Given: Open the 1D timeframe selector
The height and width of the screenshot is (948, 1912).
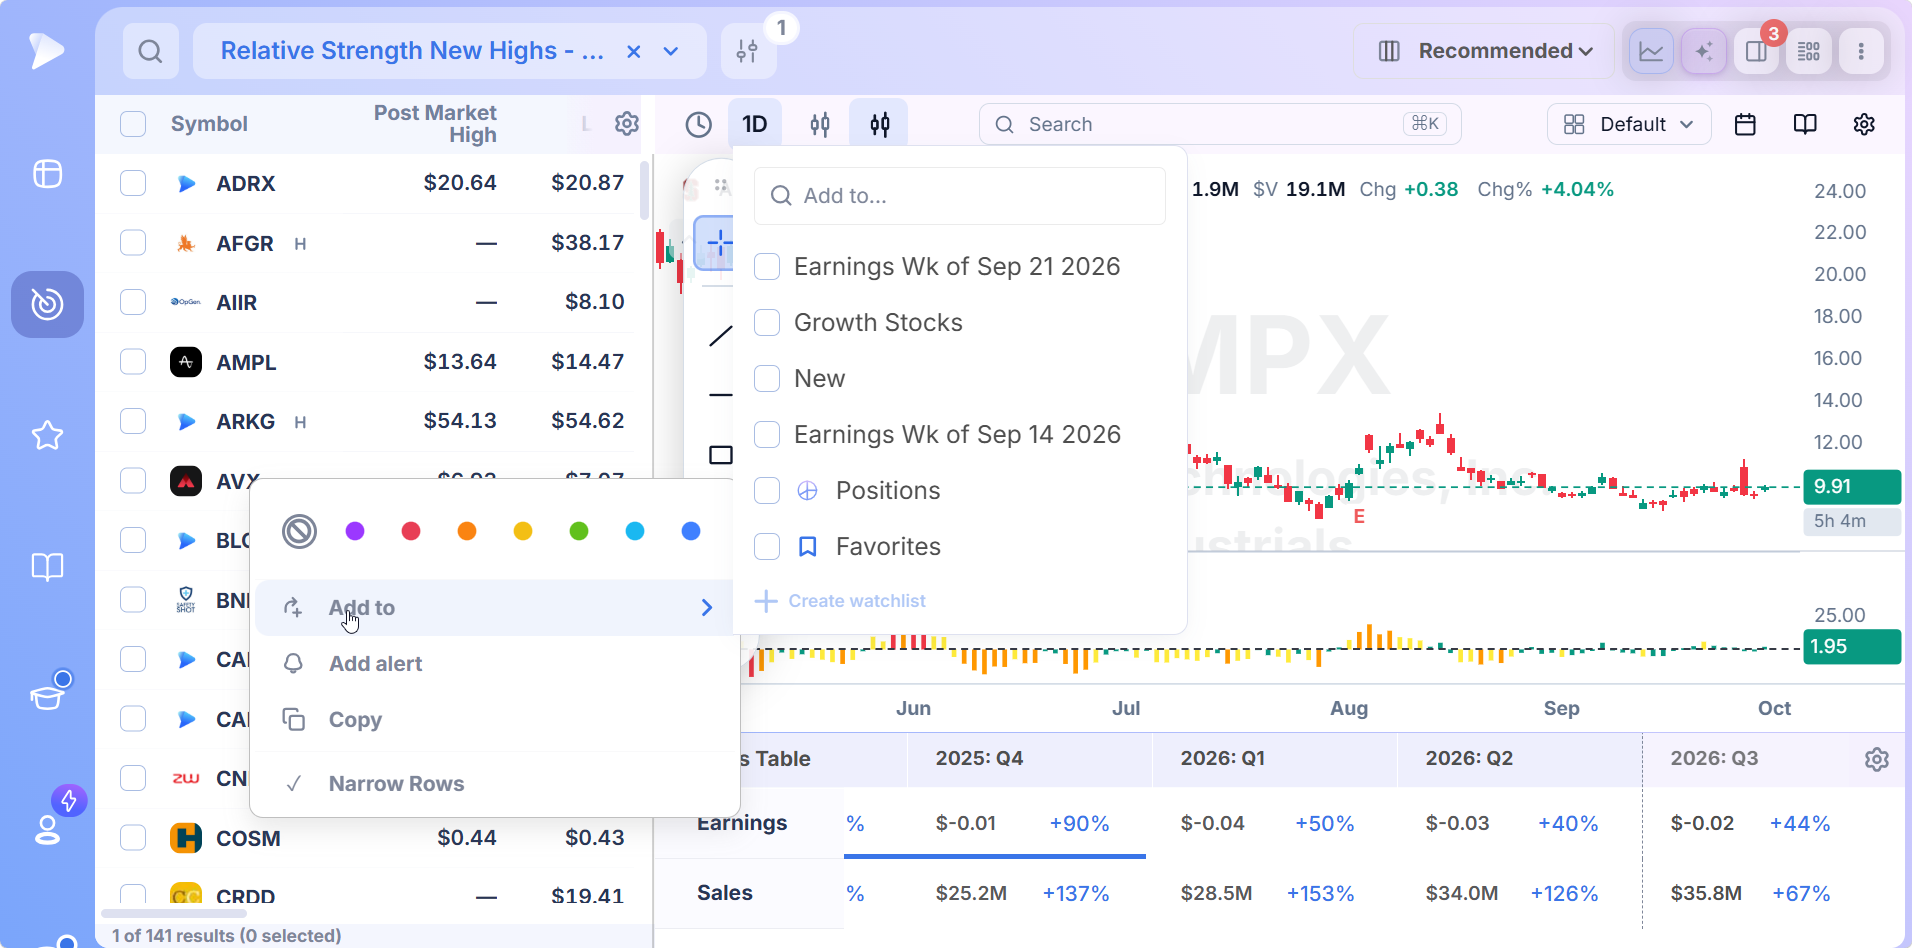Looking at the screenshot, I should coord(755,124).
